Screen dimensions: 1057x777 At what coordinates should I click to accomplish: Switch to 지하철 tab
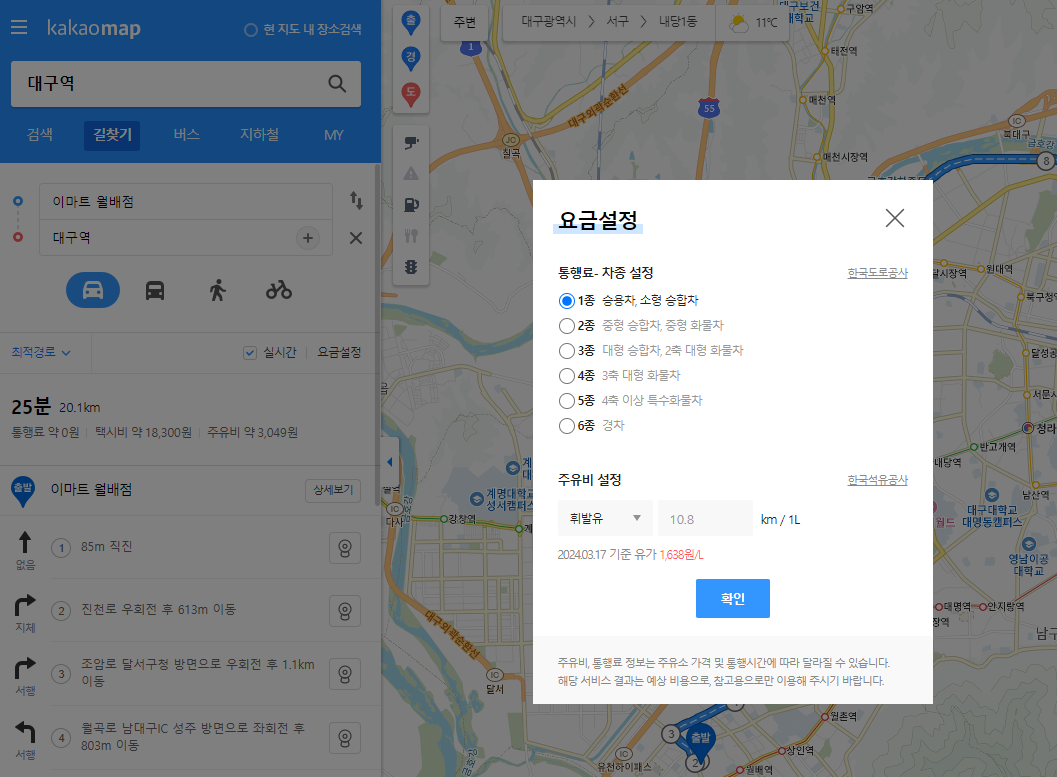tap(260, 135)
